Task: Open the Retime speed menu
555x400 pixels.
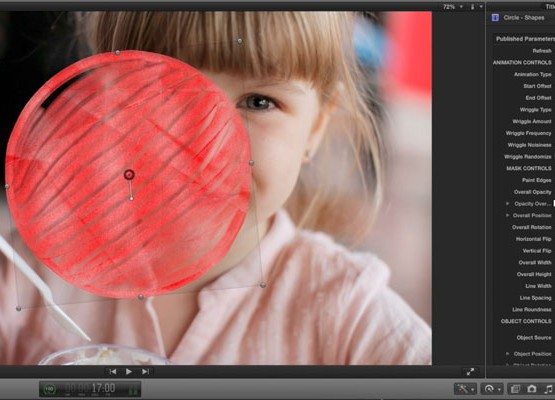Action: coord(492,389)
